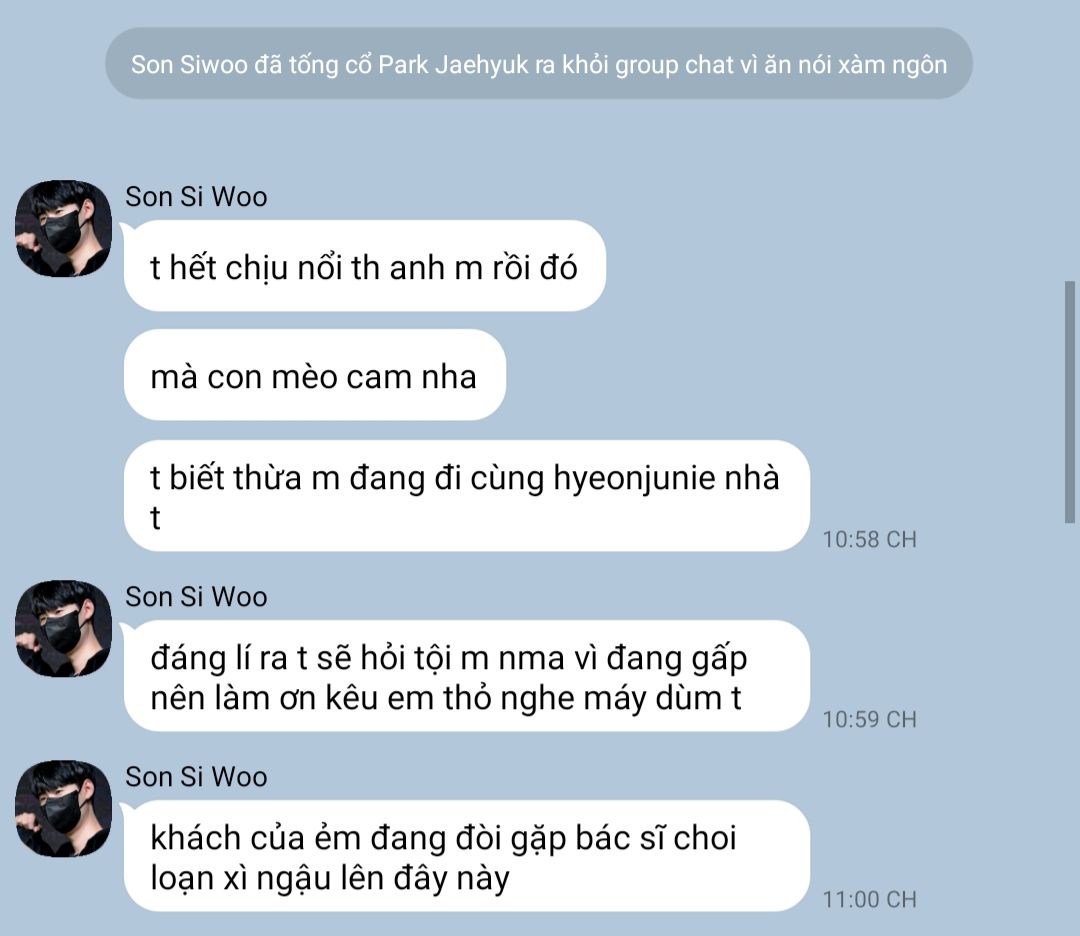Tap the 'mà con mèo cam nha' message
The image size is (1080, 936).
pos(315,375)
